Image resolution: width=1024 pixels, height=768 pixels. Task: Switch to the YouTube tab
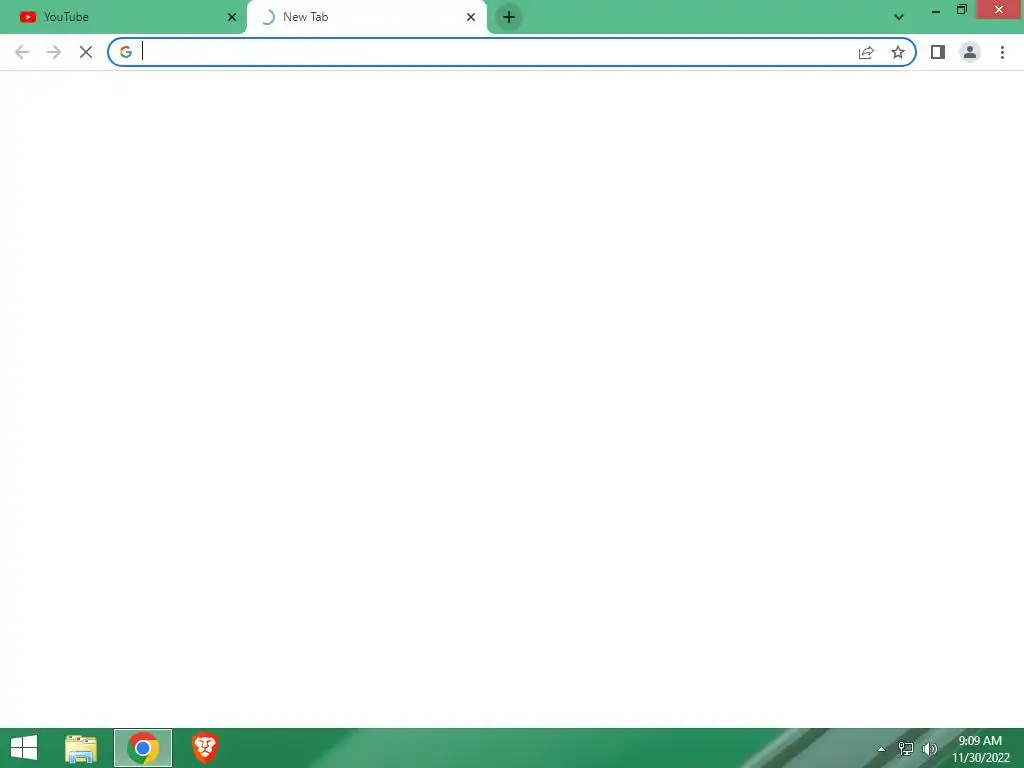(124, 17)
